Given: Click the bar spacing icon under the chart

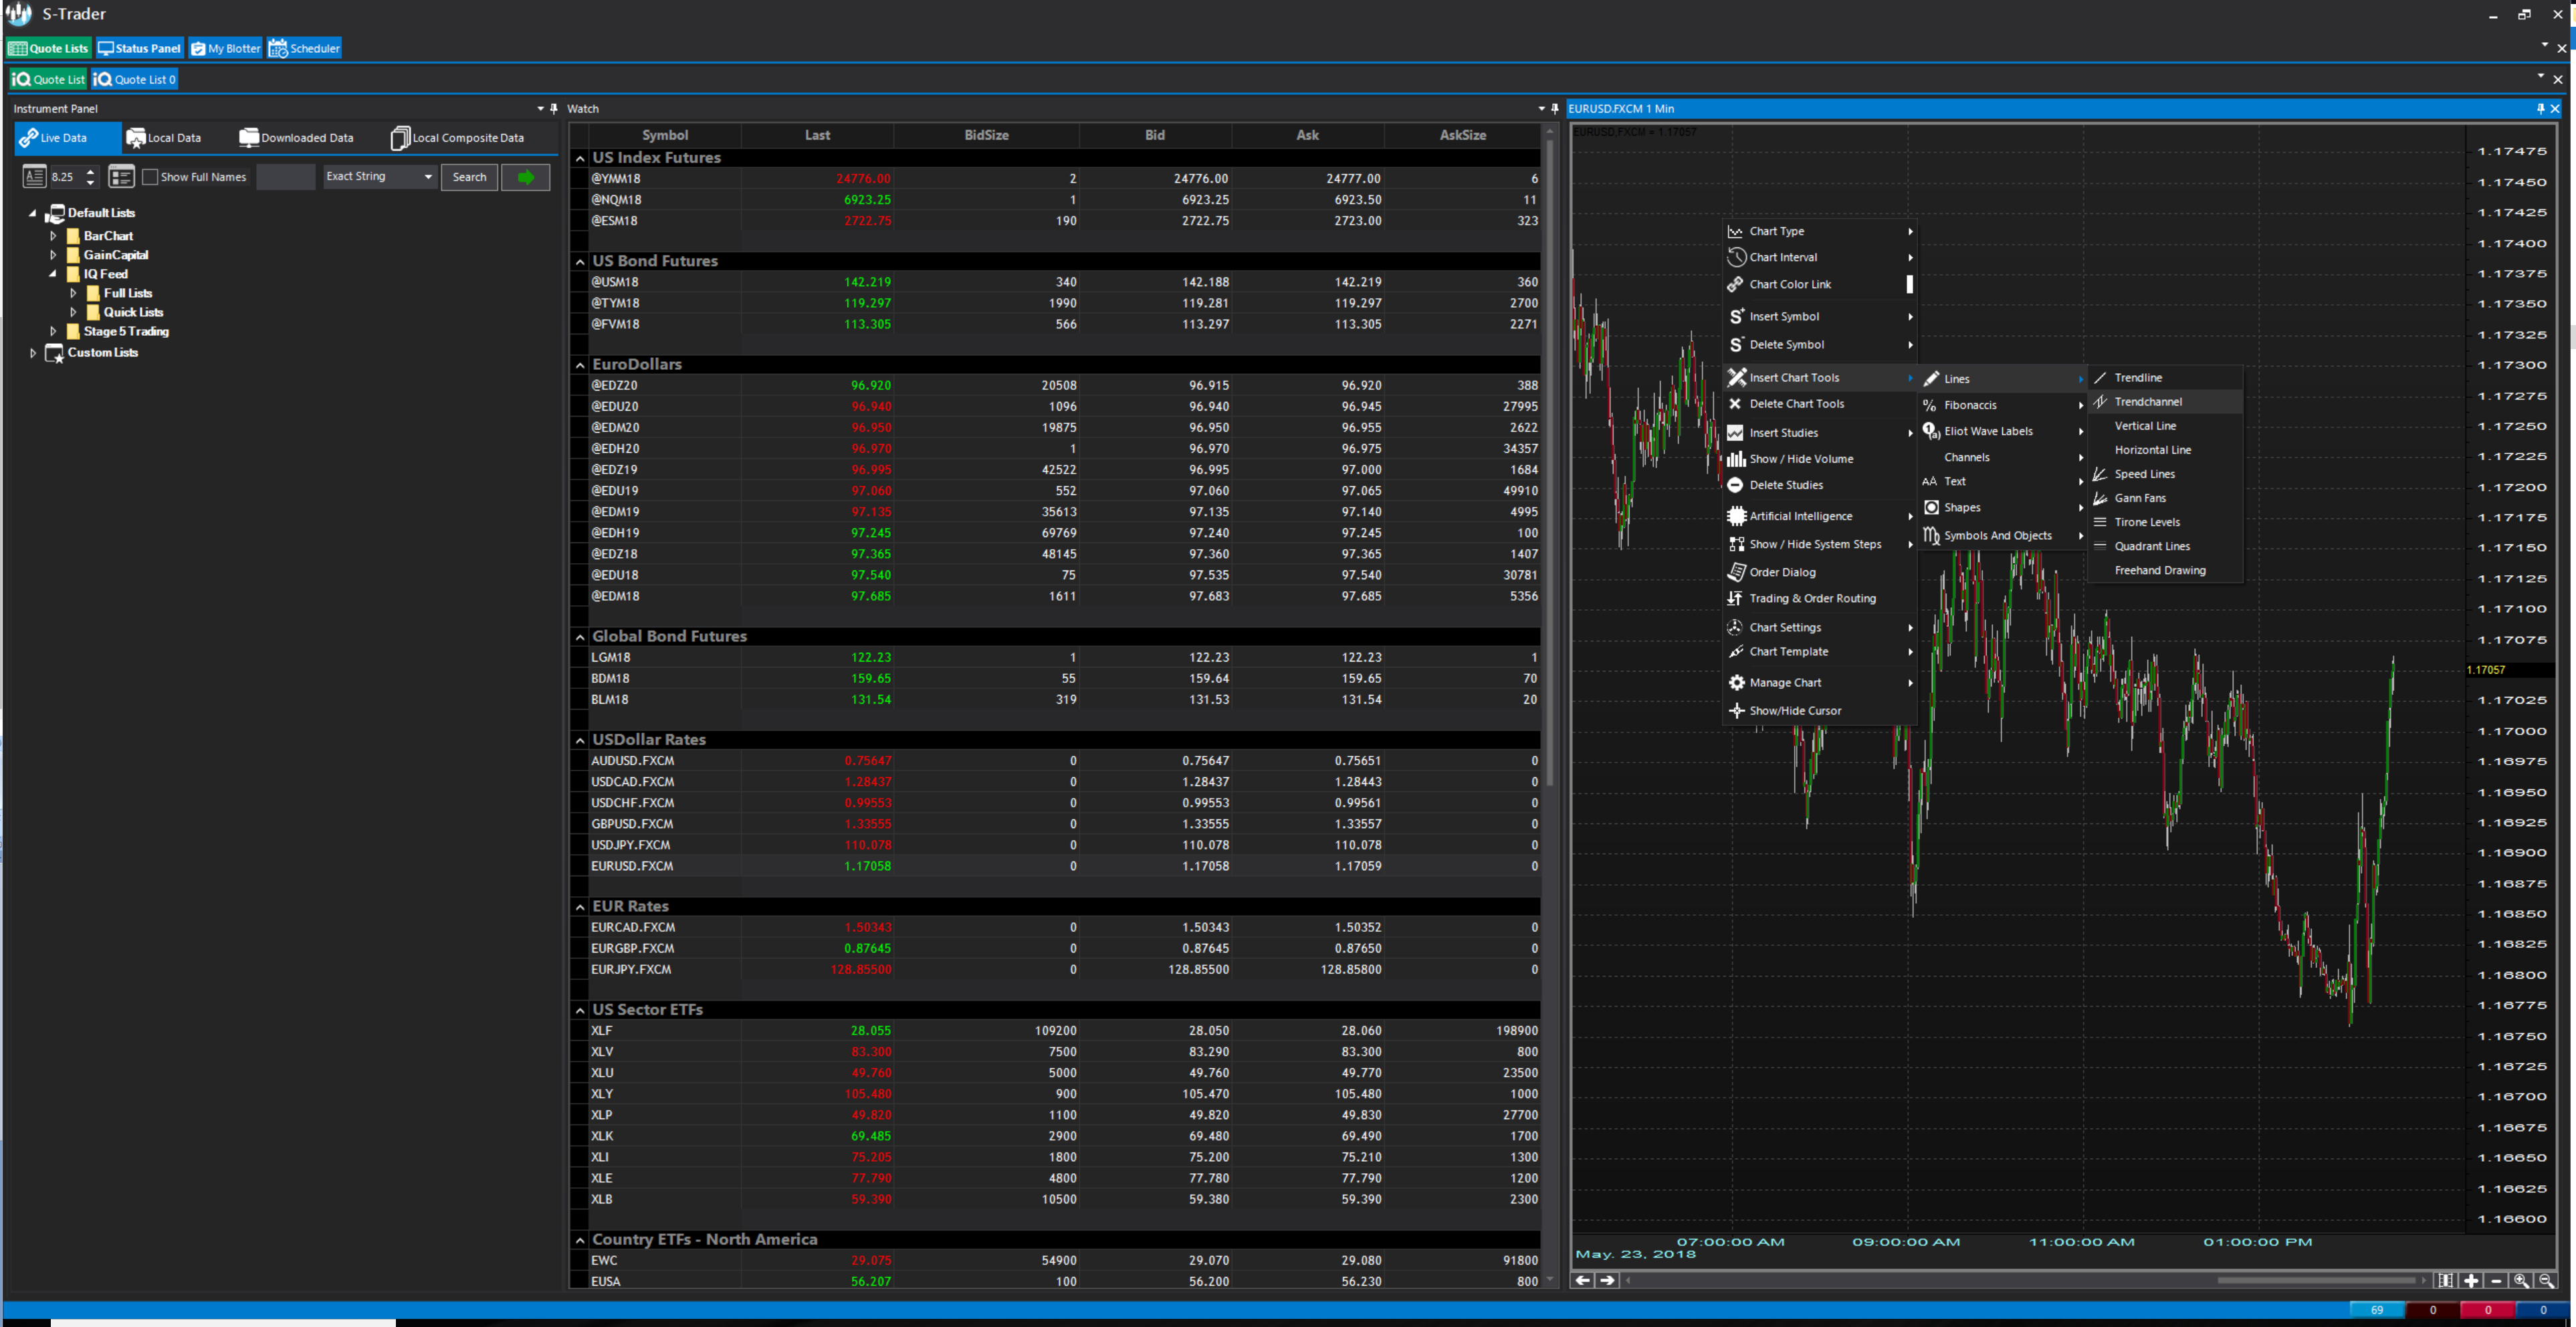Looking at the screenshot, I should point(2445,1280).
